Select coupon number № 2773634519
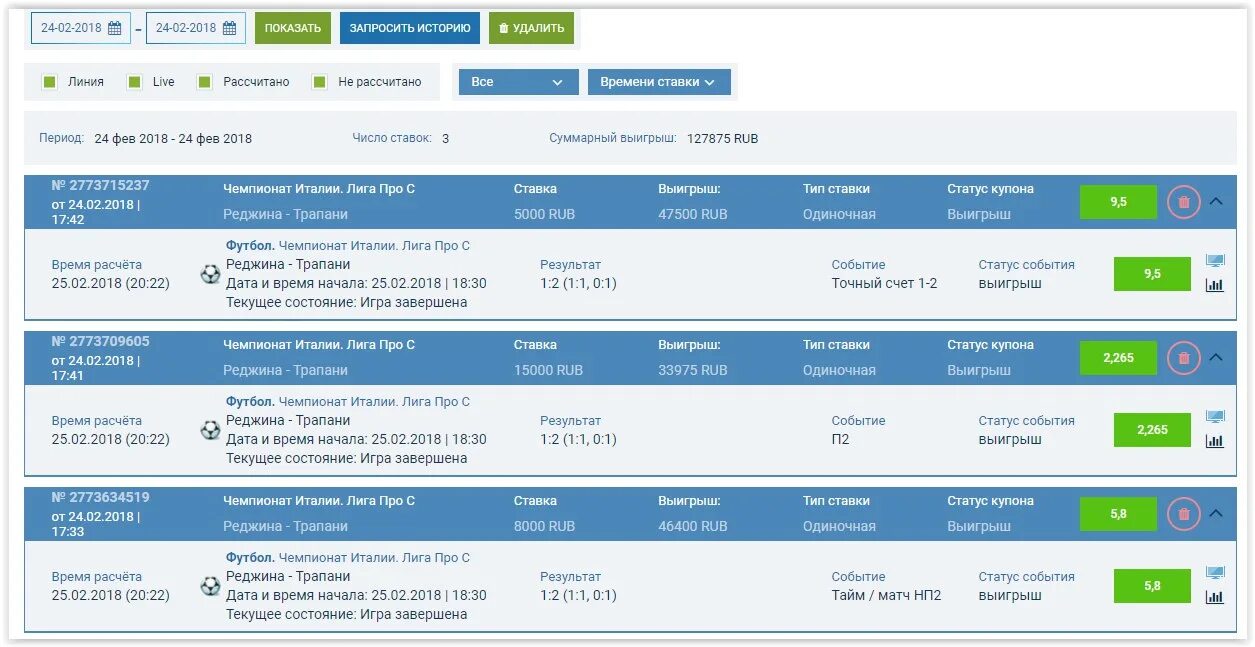1255x647 pixels. [x=100, y=497]
